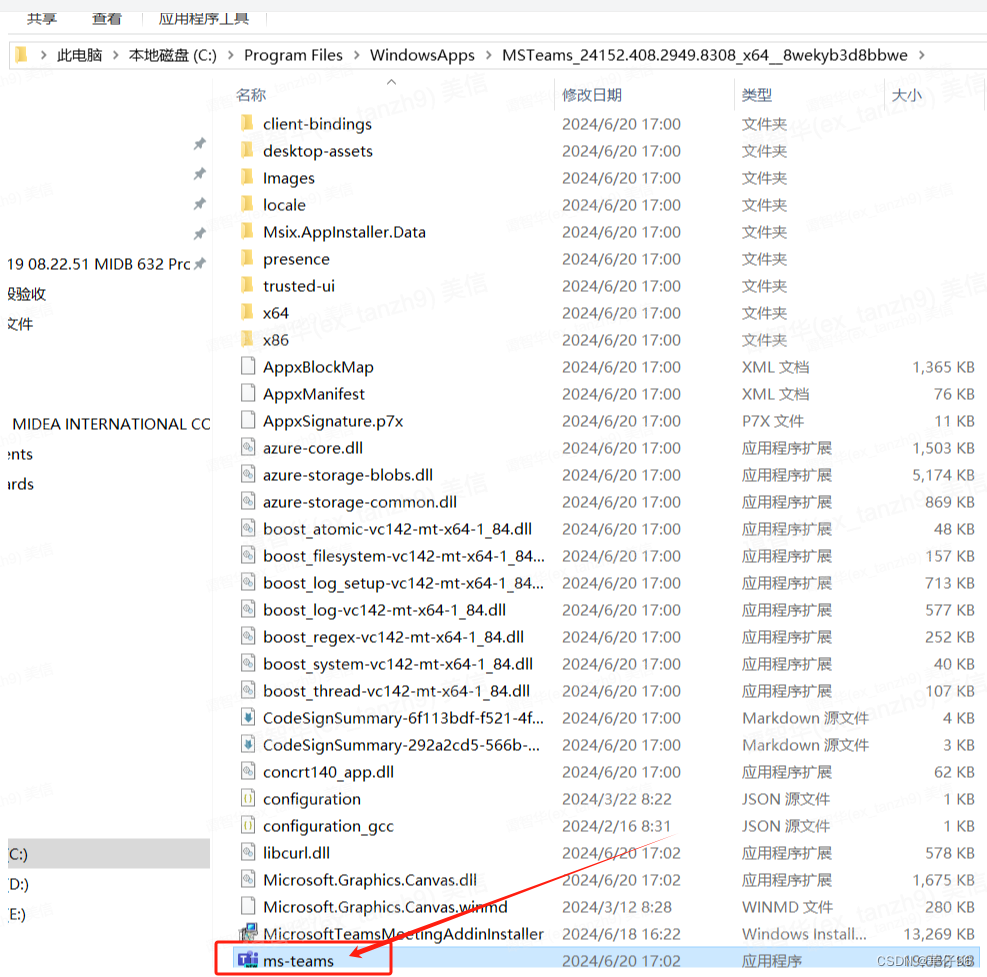Click the azure-core.dll file icon

tap(248, 448)
